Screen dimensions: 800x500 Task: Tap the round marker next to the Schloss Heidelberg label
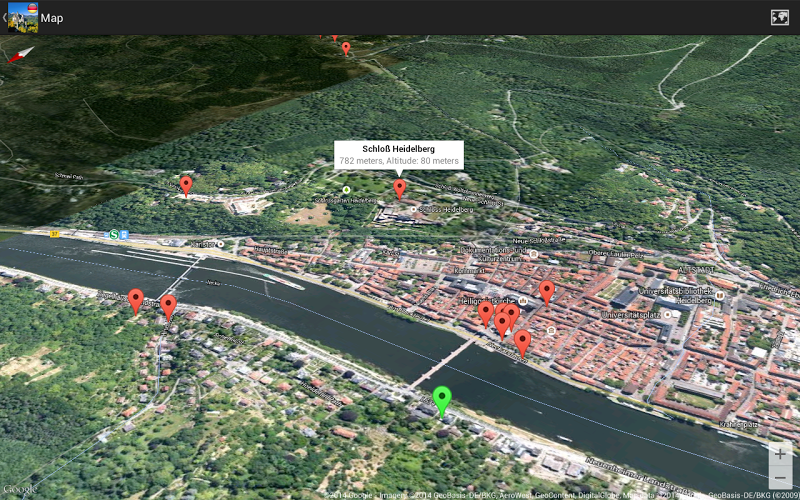click(x=413, y=209)
